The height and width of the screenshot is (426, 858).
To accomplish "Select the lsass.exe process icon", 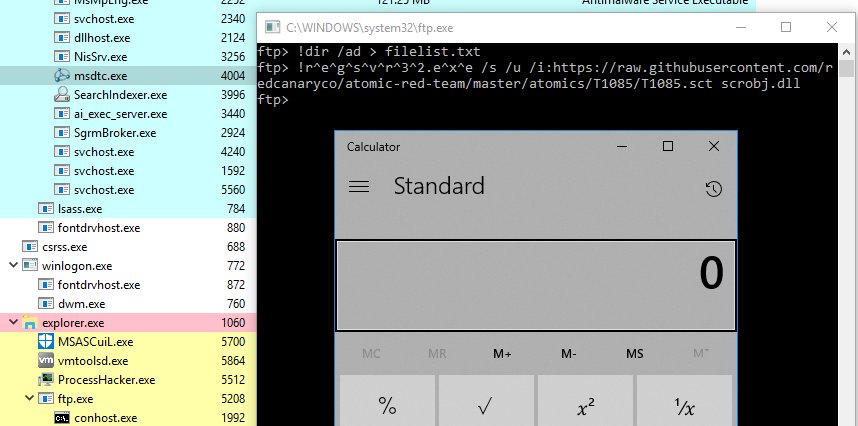I will point(46,209).
